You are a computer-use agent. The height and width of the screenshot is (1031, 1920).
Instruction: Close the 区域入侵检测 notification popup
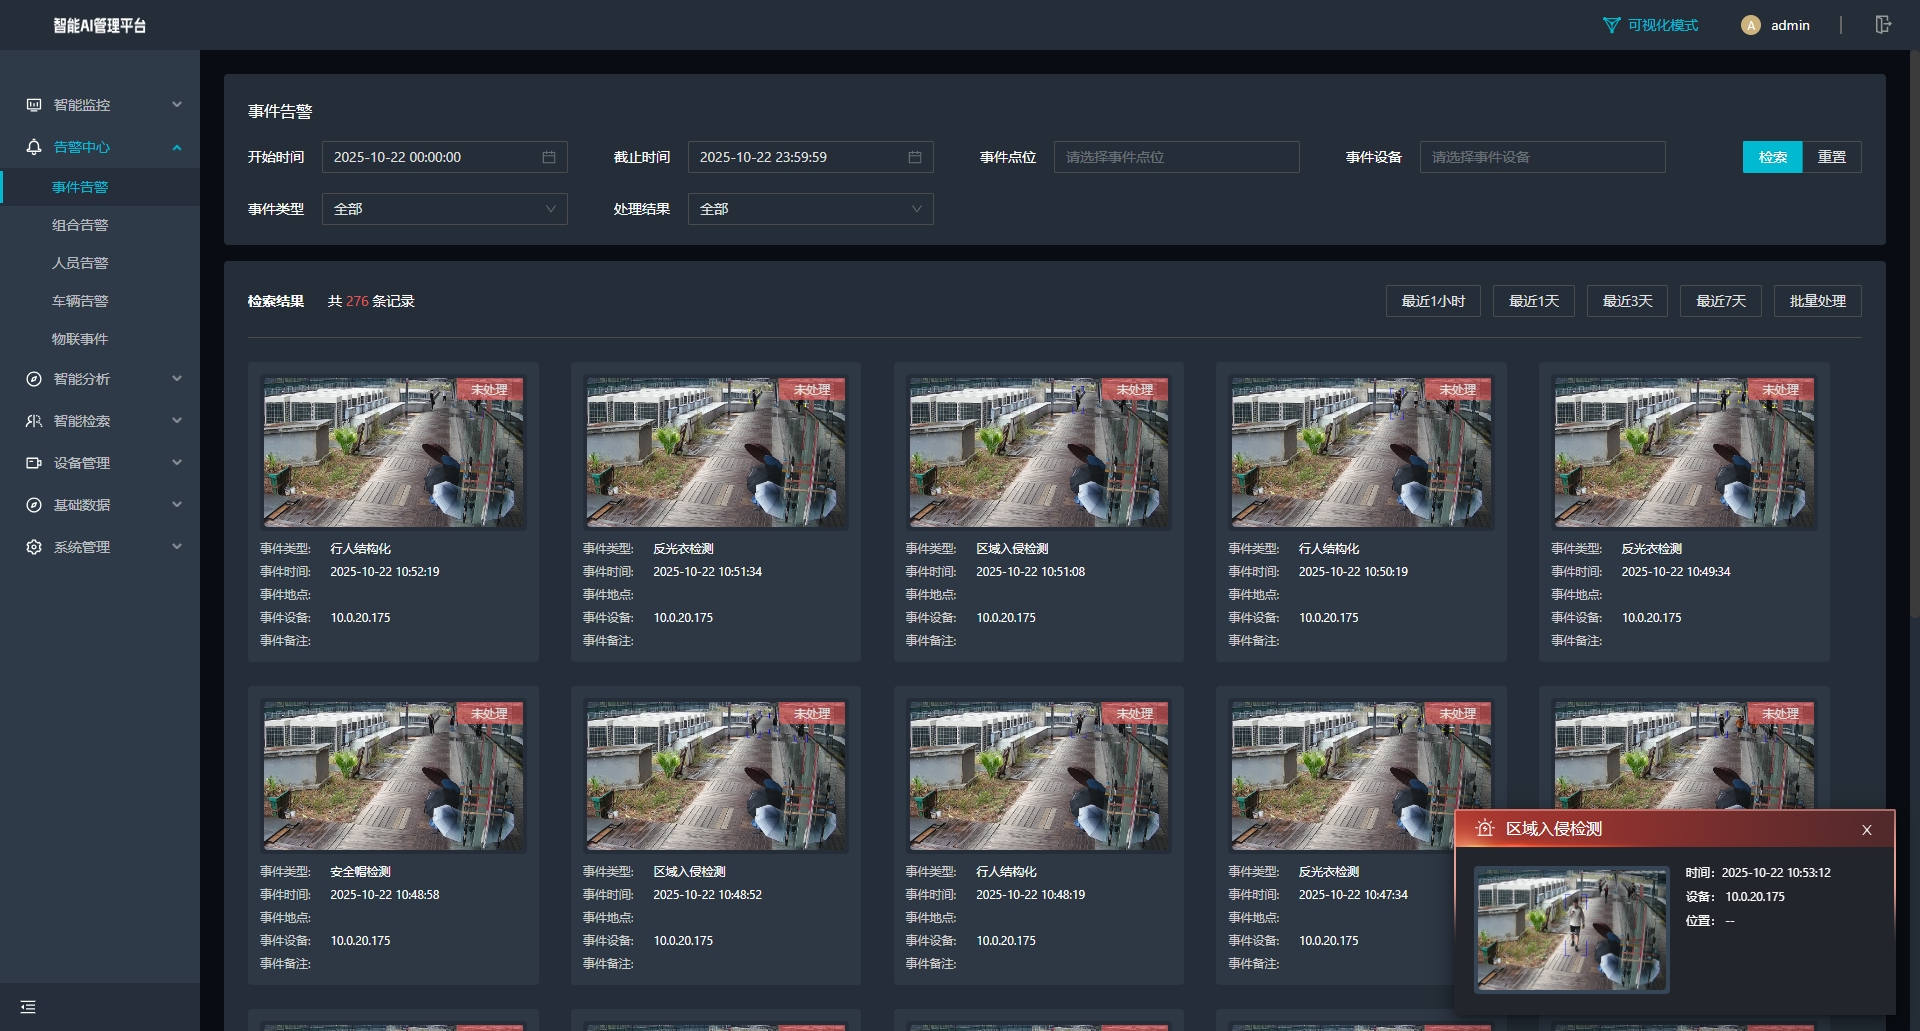1867,830
